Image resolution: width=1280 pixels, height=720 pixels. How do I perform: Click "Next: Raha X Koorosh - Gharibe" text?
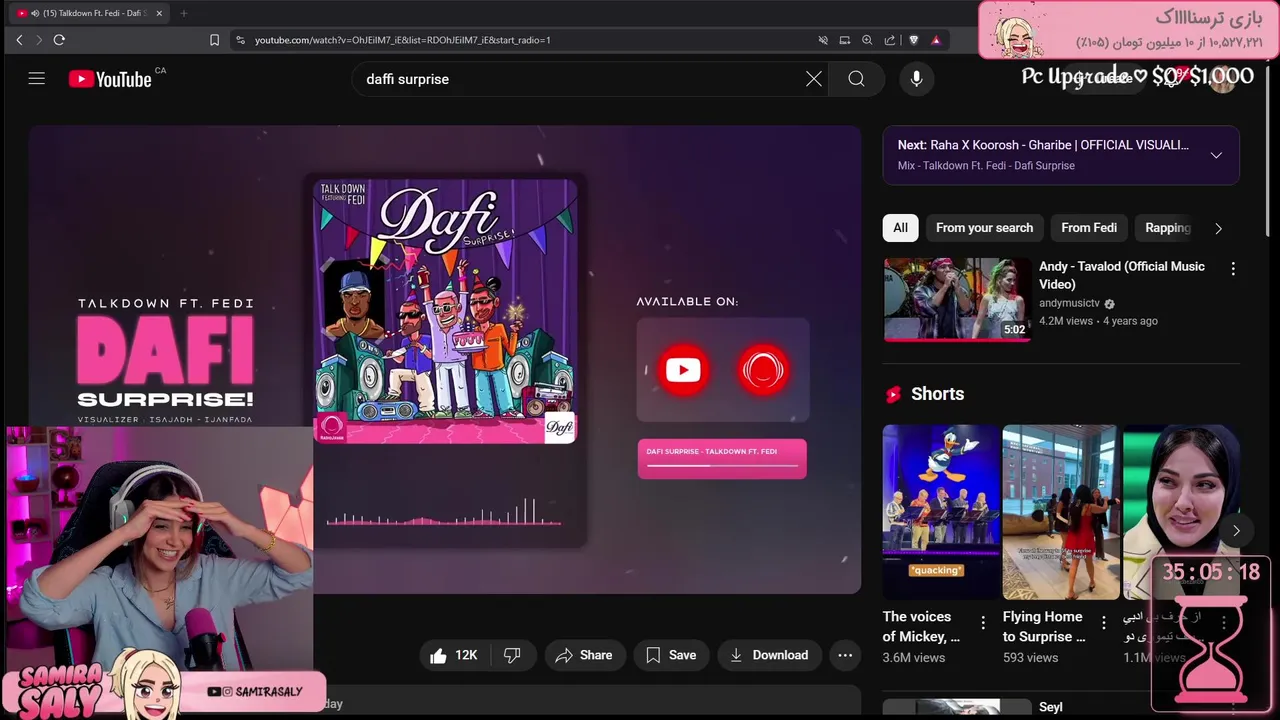click(x=1043, y=145)
